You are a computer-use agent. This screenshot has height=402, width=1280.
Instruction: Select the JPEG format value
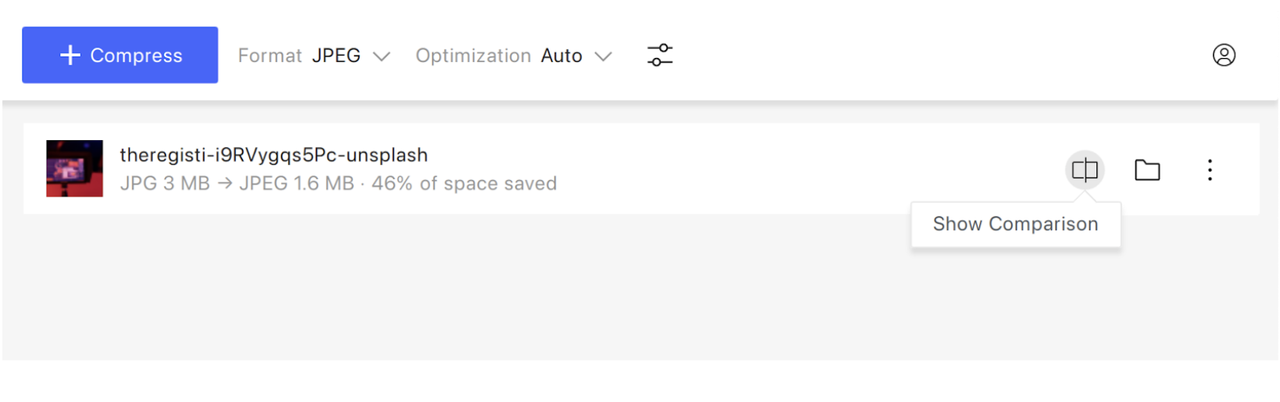click(x=336, y=56)
